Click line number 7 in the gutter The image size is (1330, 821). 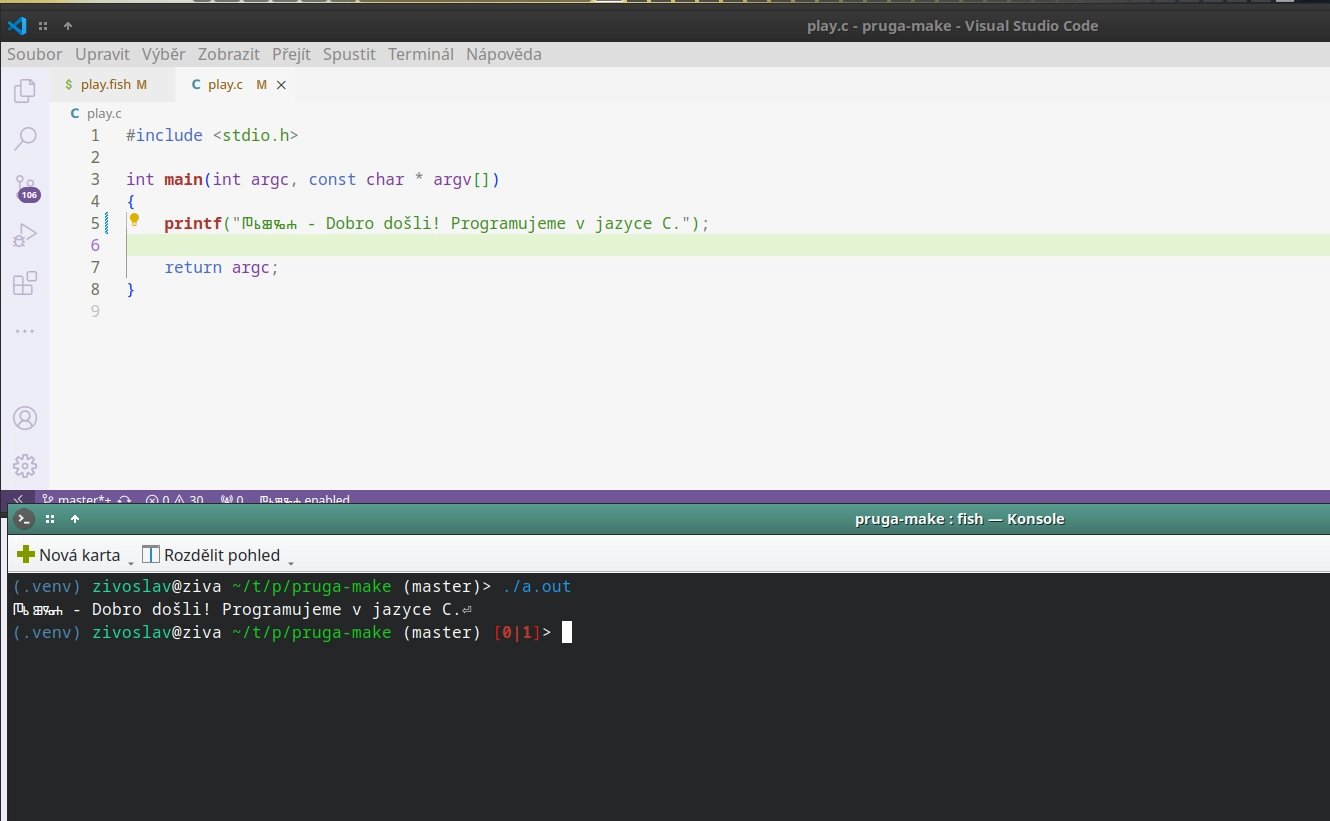point(95,267)
